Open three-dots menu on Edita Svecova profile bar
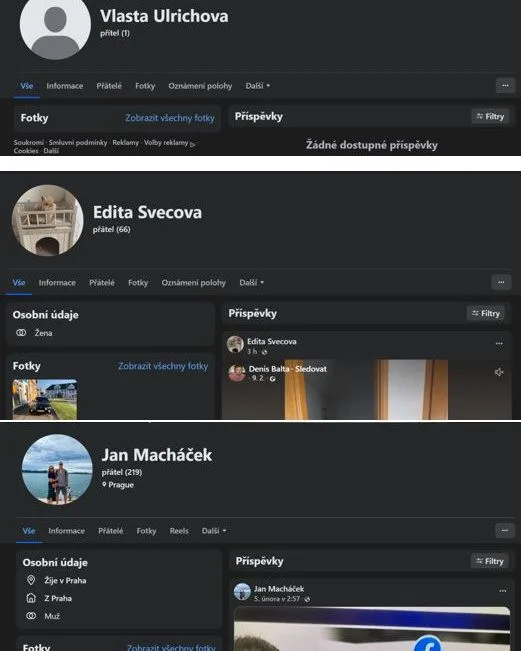The height and width of the screenshot is (651, 521). click(x=501, y=282)
